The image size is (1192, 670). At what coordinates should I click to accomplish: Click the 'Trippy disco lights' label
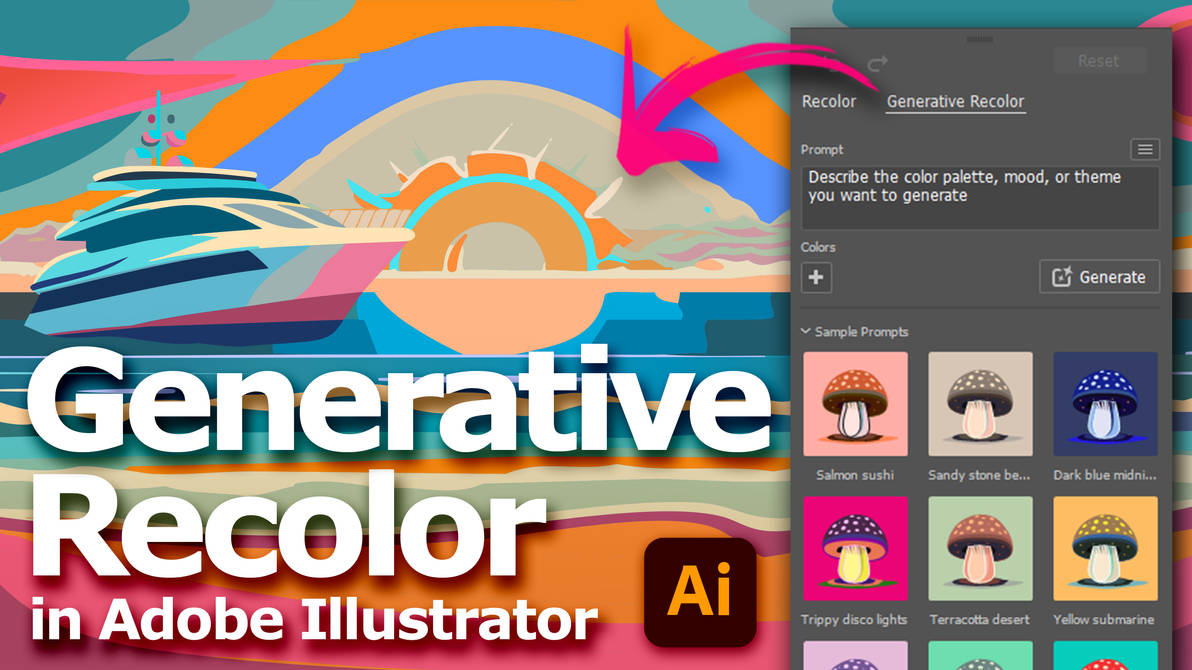click(854, 620)
